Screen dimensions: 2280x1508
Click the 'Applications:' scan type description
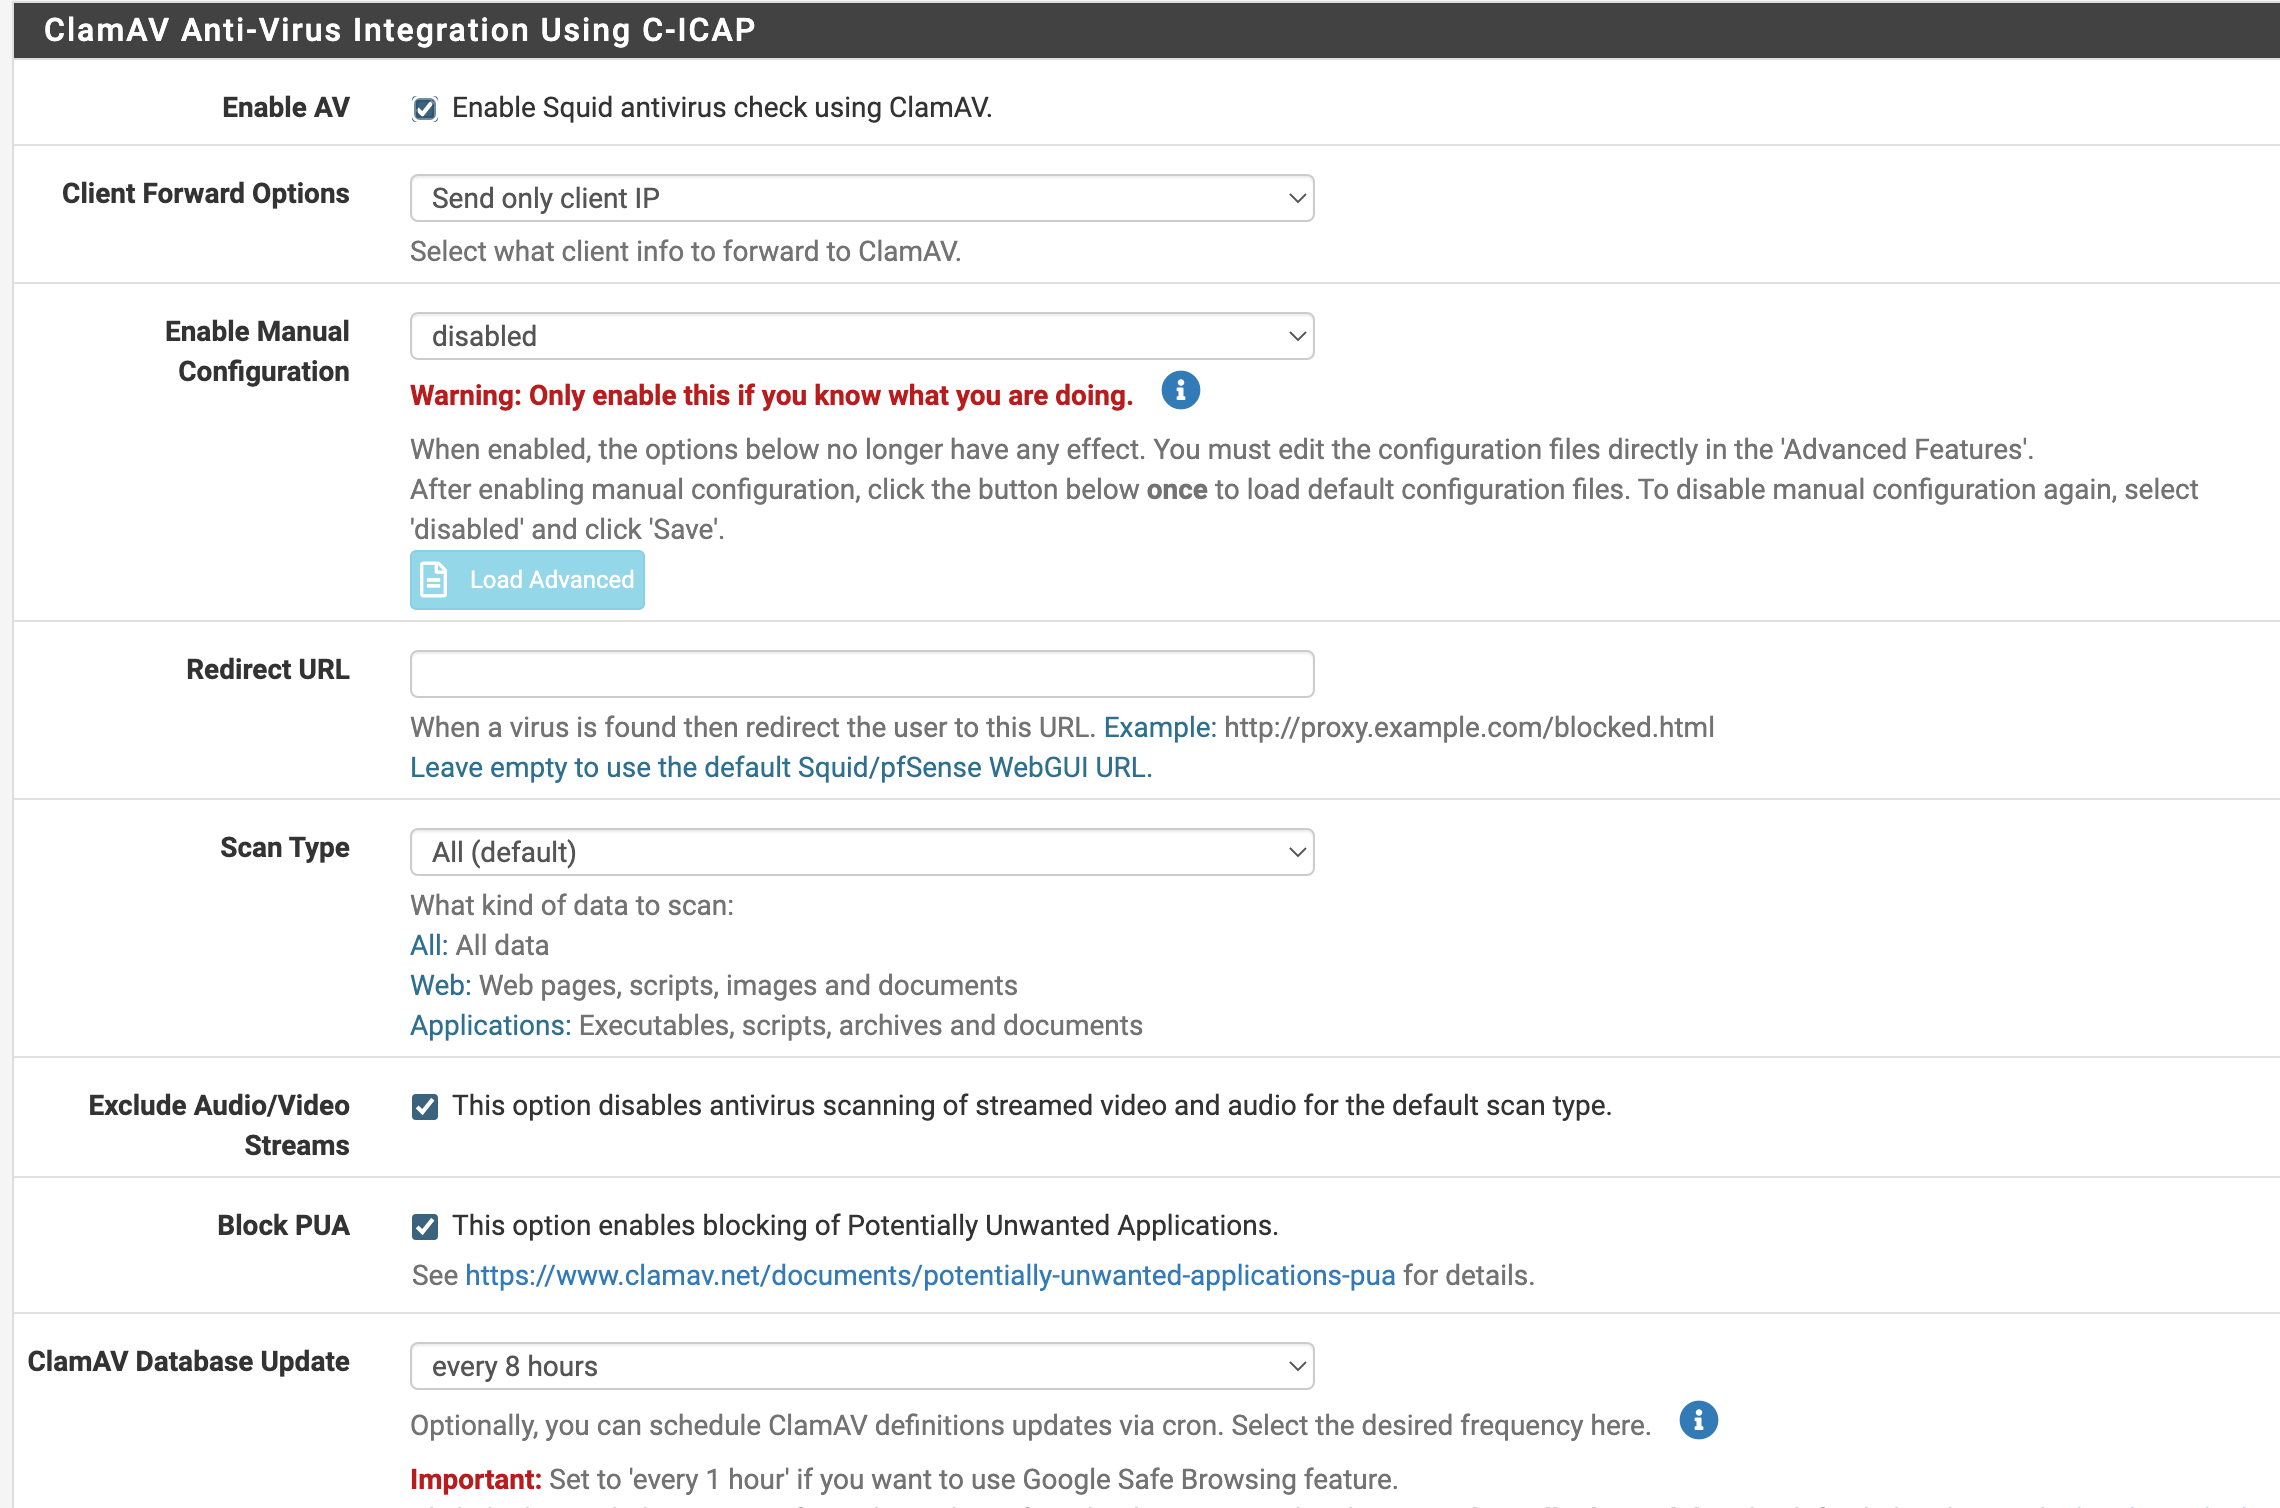point(776,1026)
